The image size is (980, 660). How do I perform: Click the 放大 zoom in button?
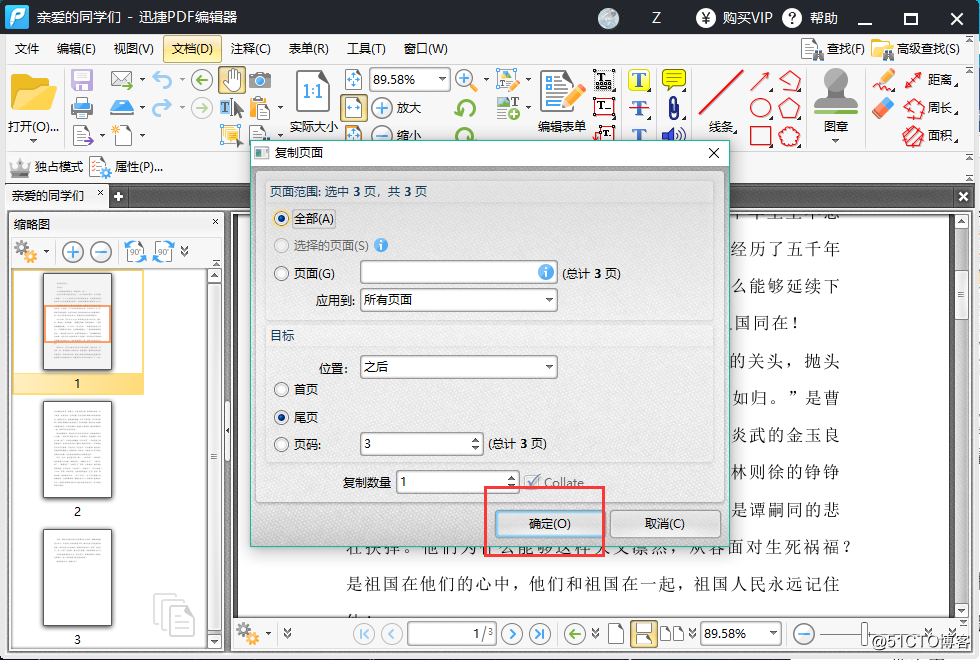pos(397,108)
